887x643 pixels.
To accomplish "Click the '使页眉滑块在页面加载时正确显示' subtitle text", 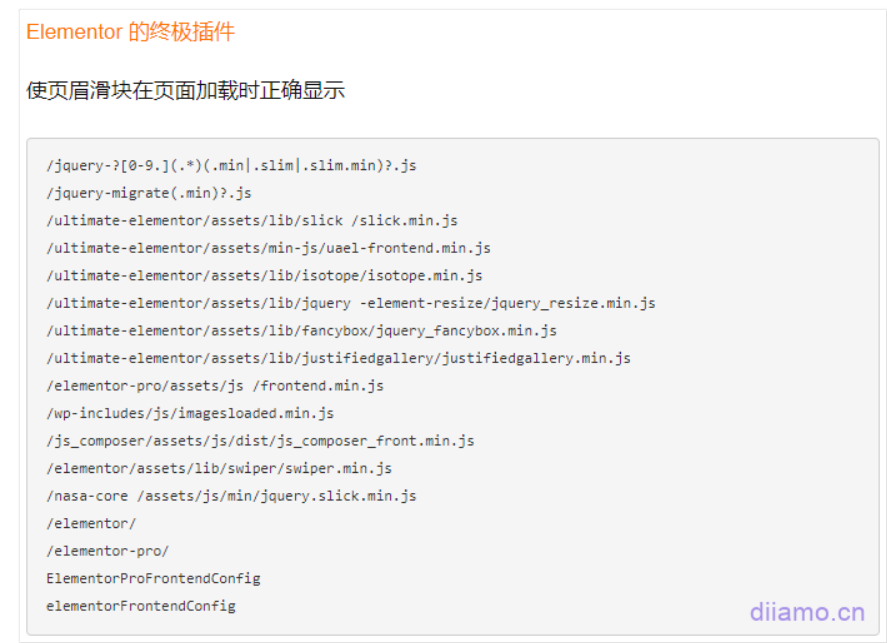I will 185,90.
